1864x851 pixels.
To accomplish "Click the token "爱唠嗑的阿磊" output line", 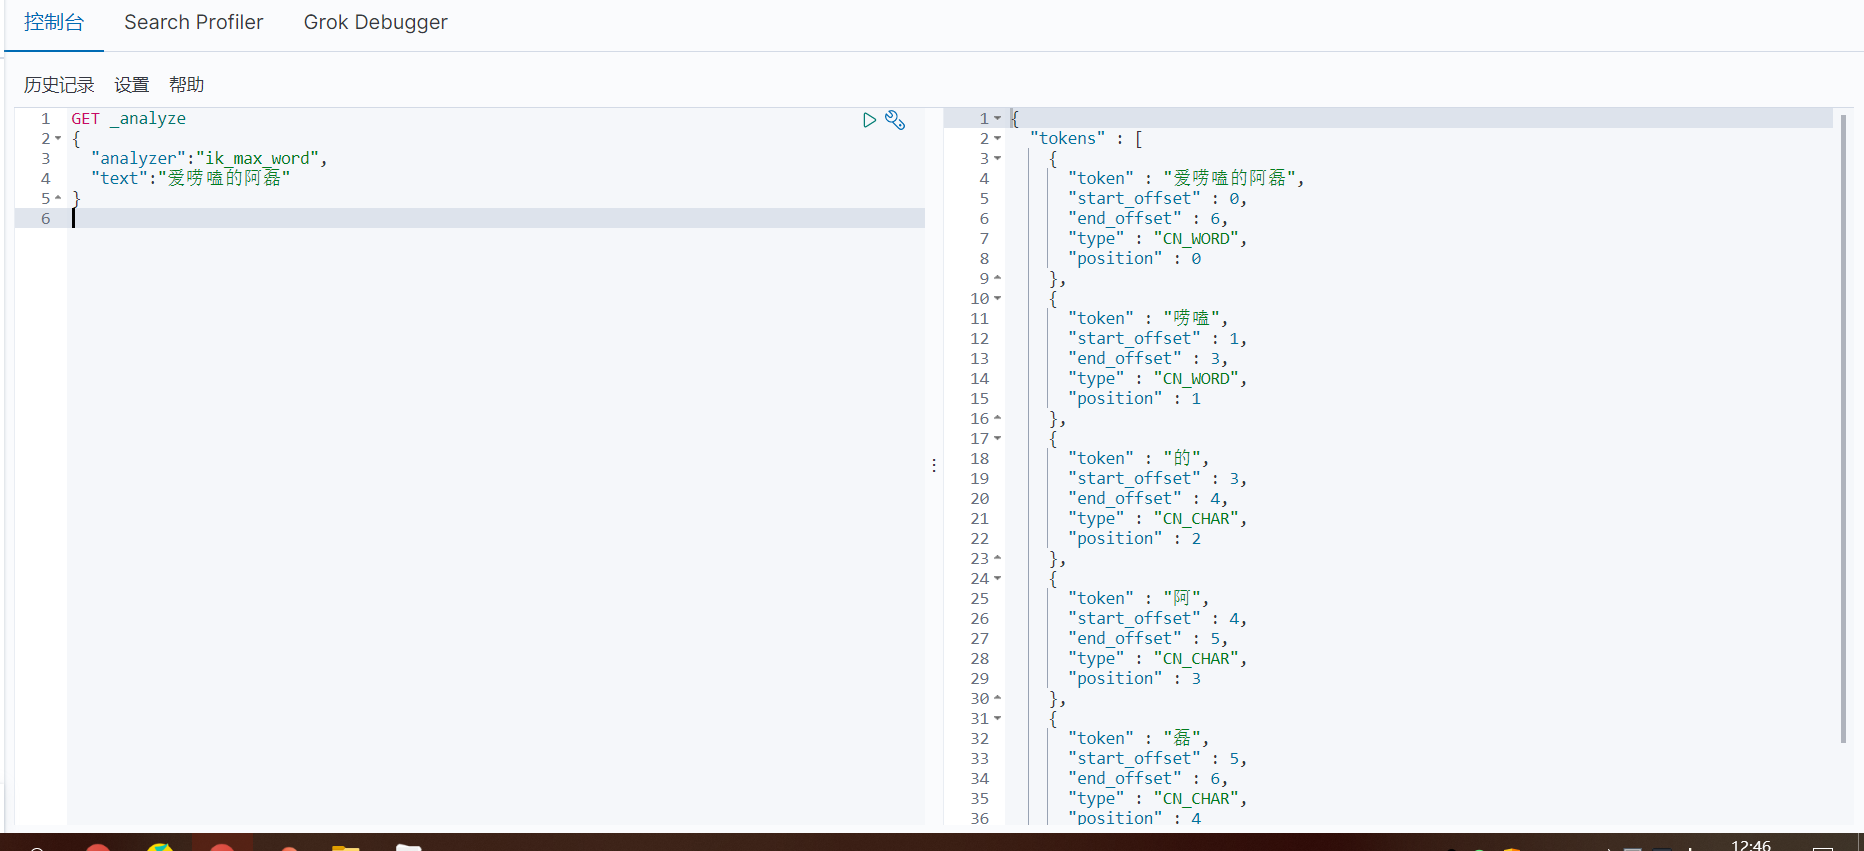I will coord(1186,178).
